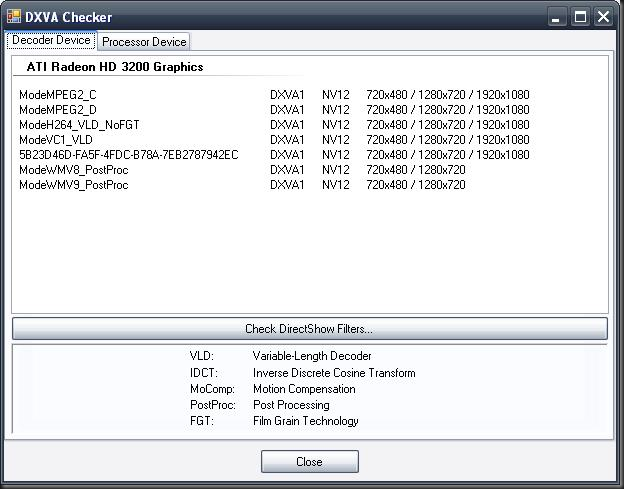Screen dimensions: 624x489
Task: Close window using title bar X
Action: pyautogui.click(x=604, y=17)
